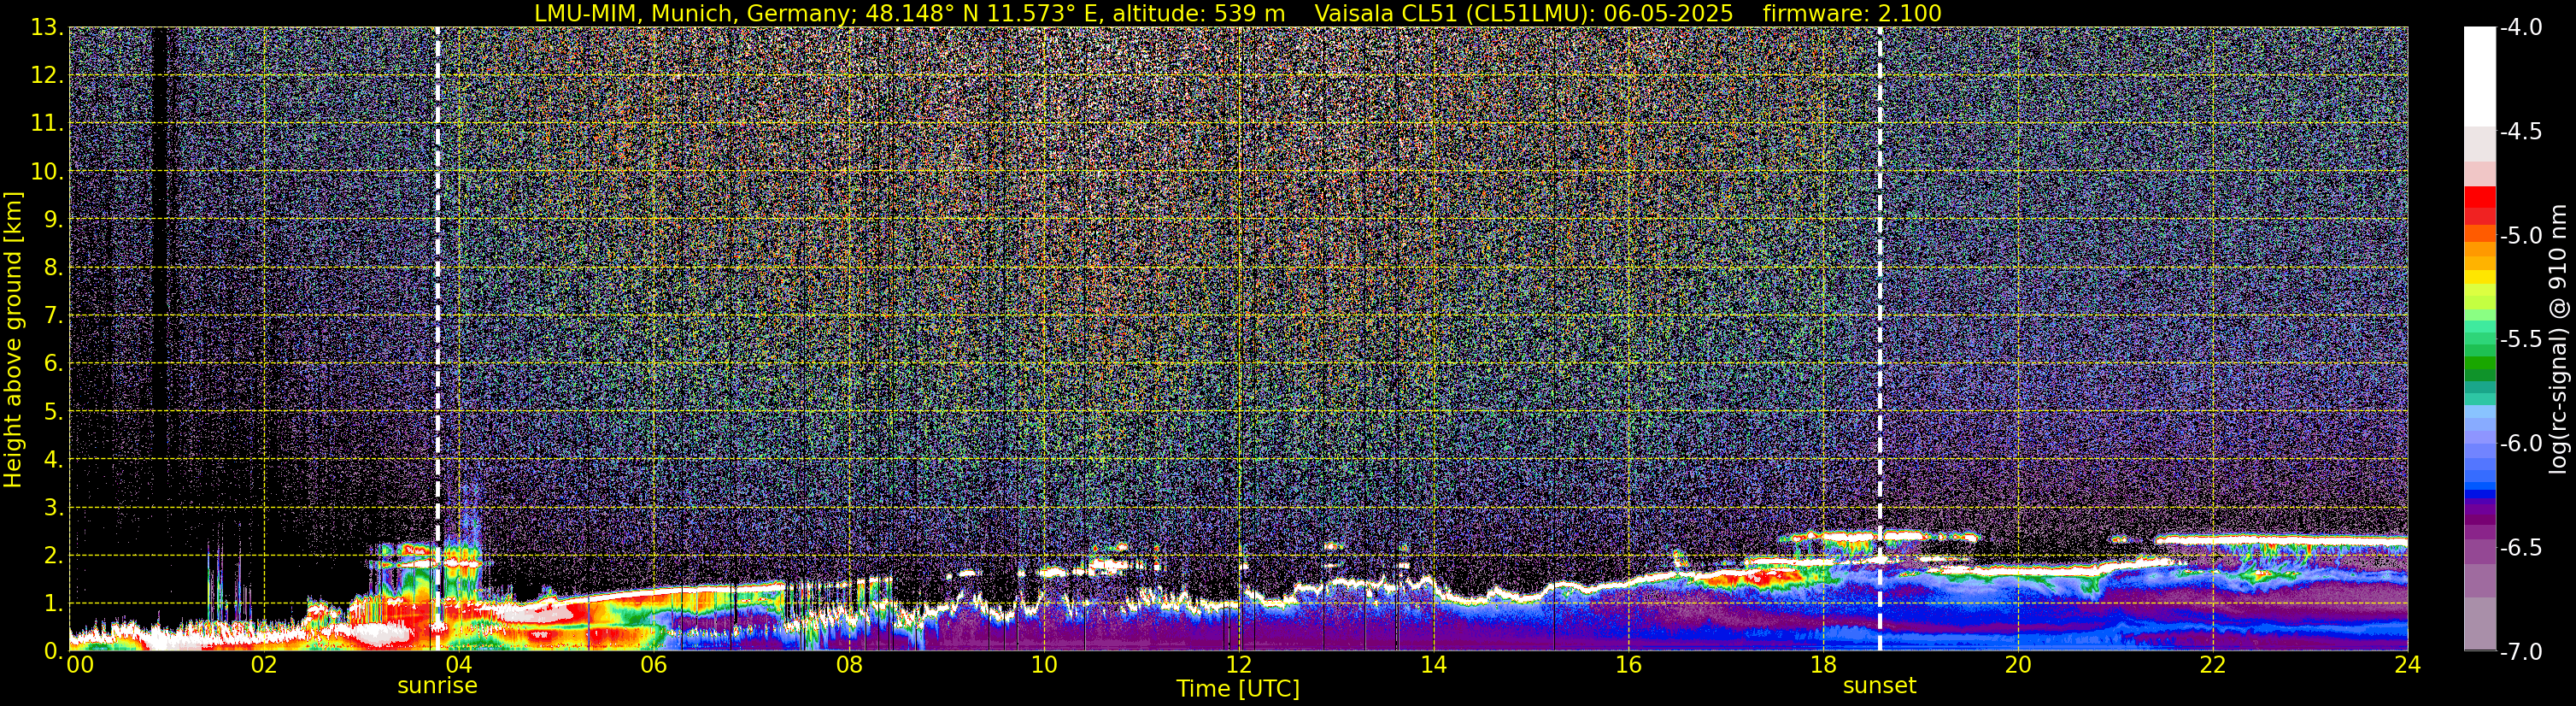Click time axis tick '22'

(x=2213, y=664)
